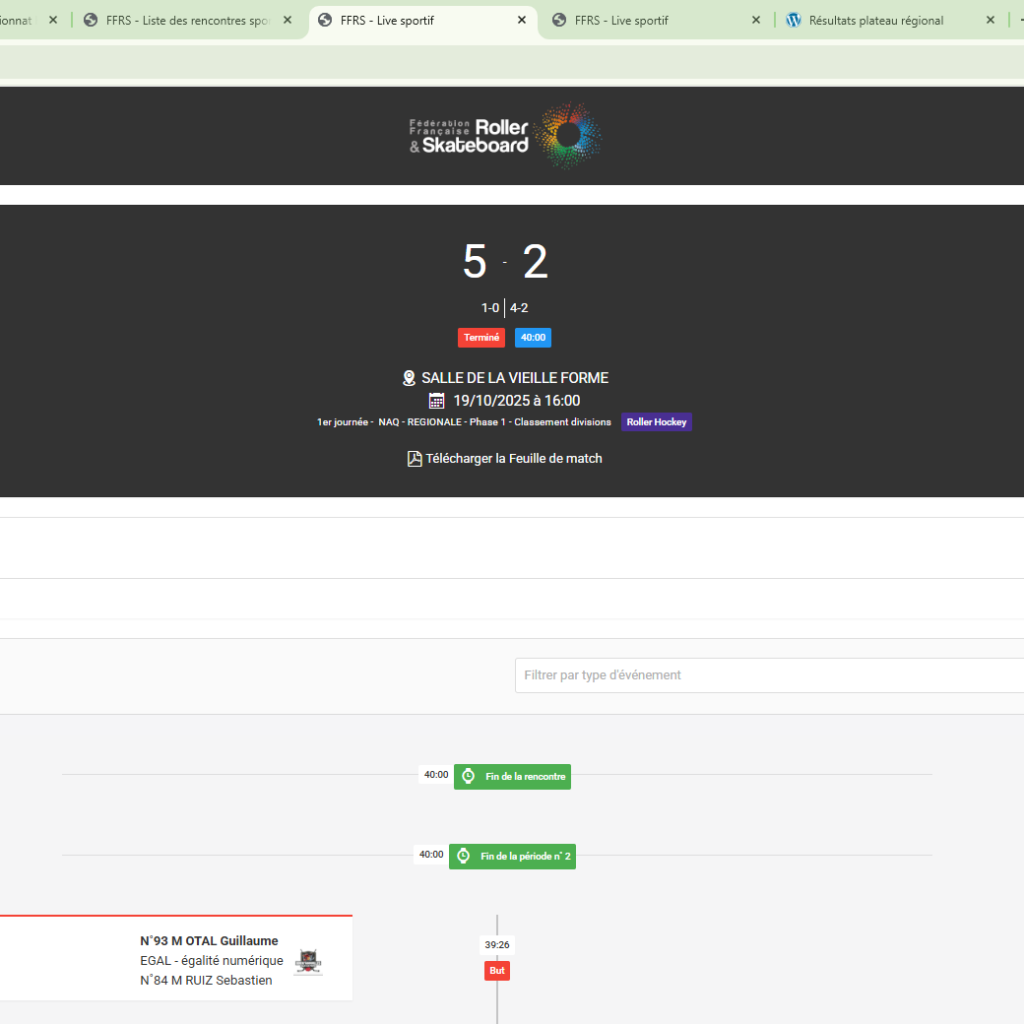Close the Résultats plateau régional tab

pos(990,20)
